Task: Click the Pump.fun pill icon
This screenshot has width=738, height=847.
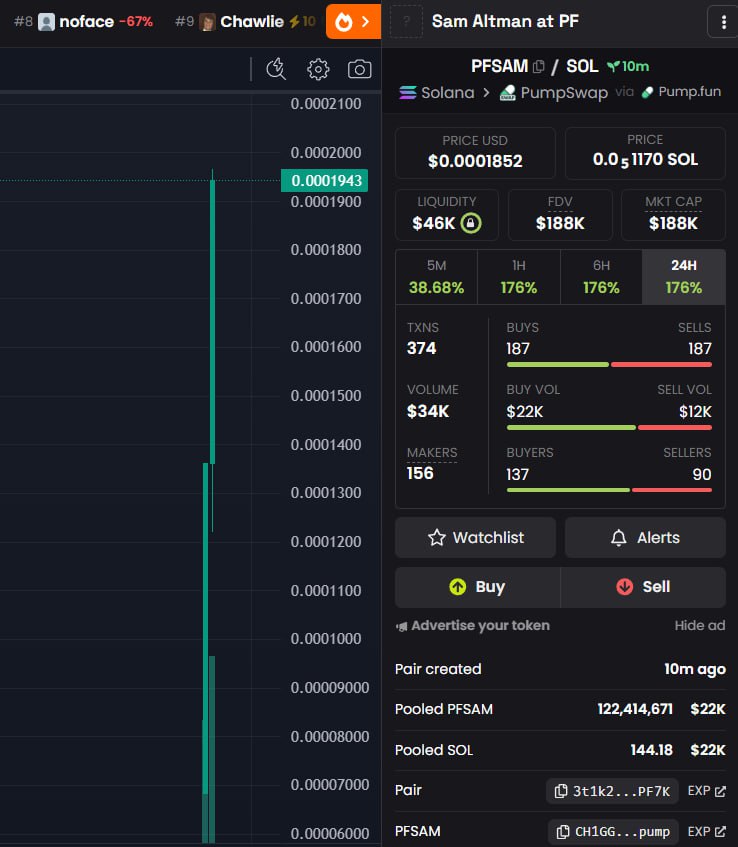Action: coord(647,92)
